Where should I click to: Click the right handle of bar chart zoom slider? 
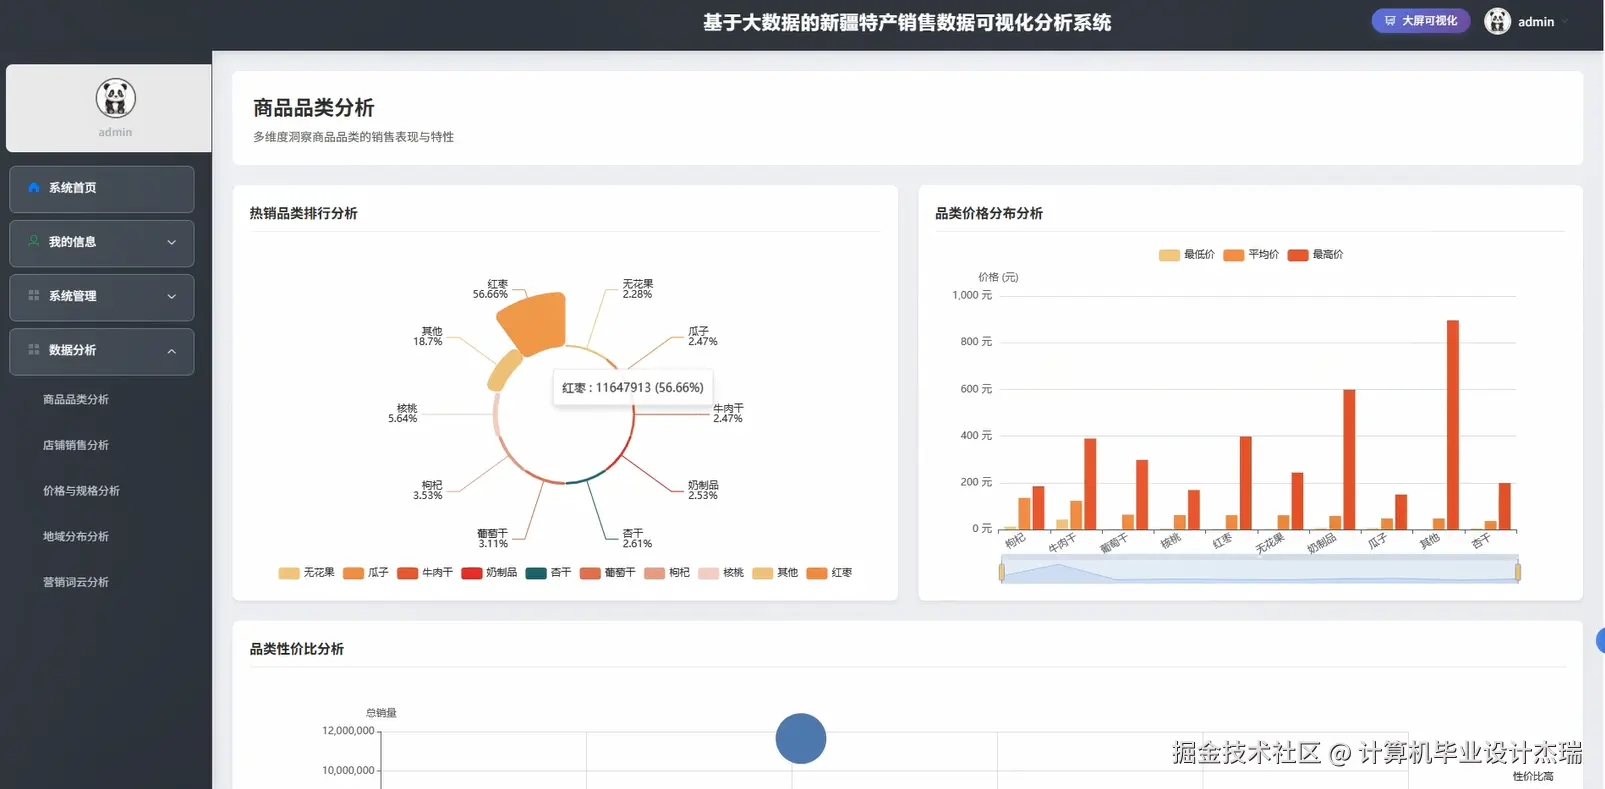1518,572
